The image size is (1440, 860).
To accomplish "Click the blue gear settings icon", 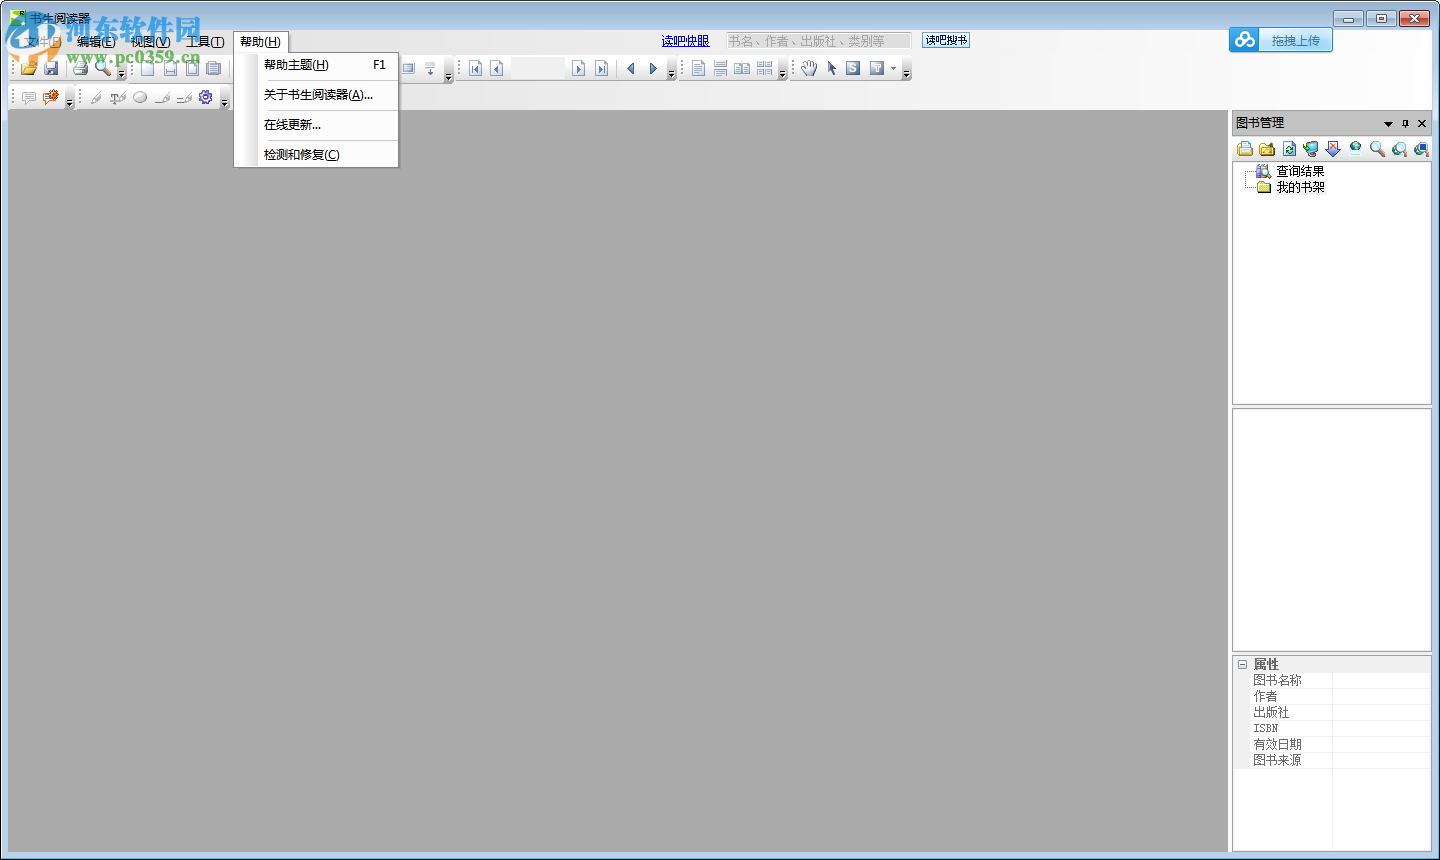I will coord(206,97).
